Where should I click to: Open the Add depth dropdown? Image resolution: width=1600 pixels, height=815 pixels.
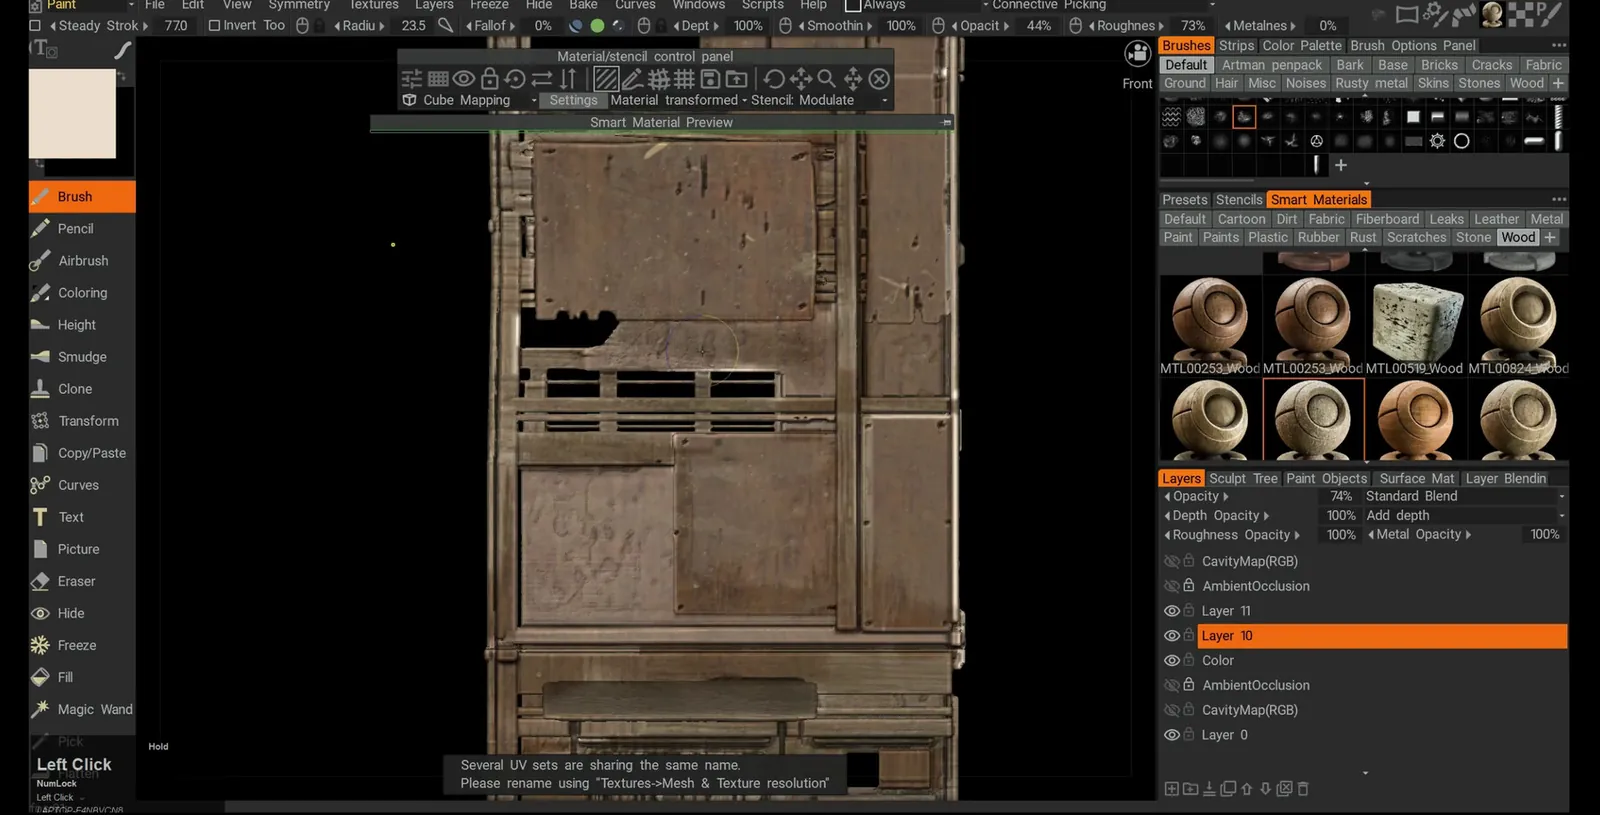point(1465,516)
